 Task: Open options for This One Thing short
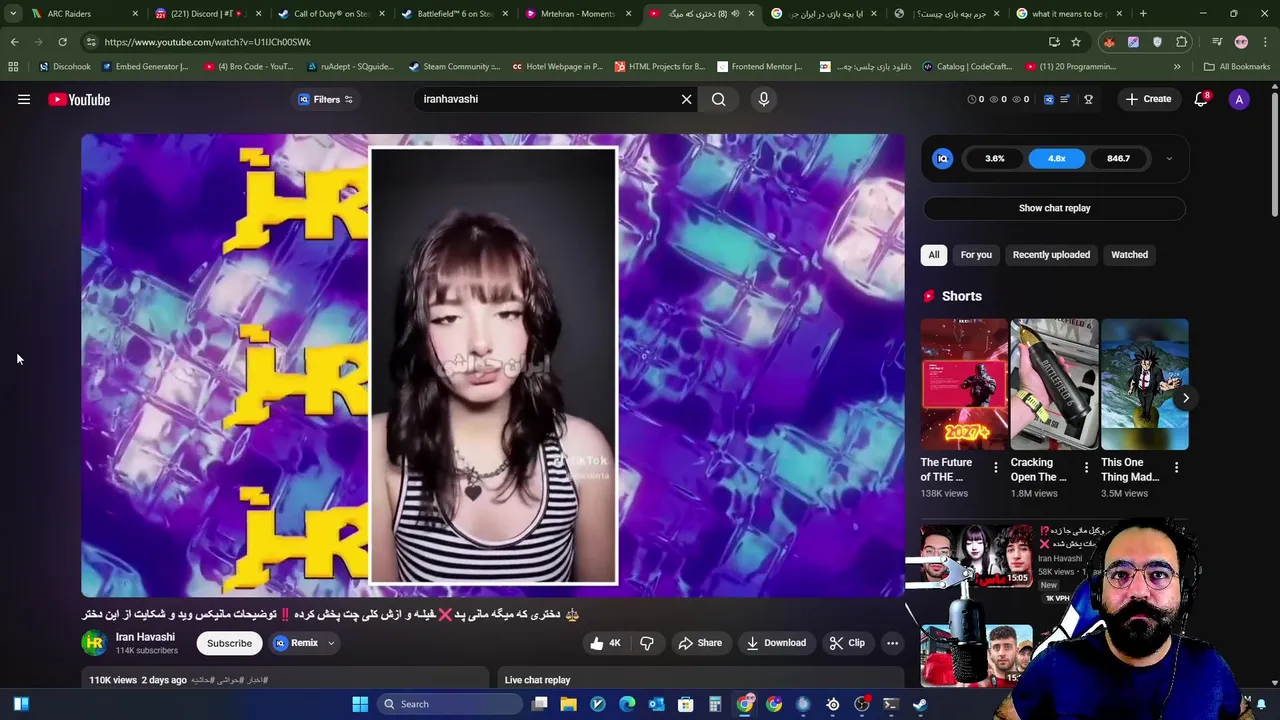pyautogui.click(x=1176, y=467)
